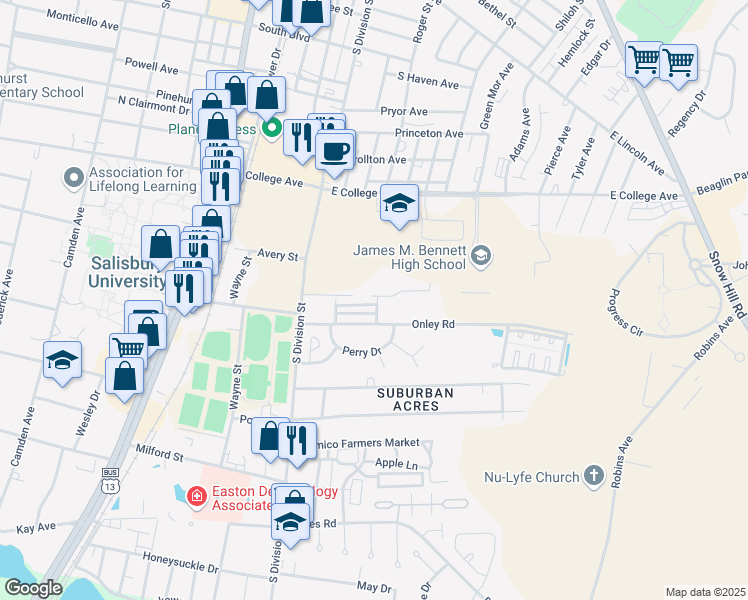Image resolution: width=748 pixels, height=600 pixels.
Task: Click the school marker on E College Ave
Action: click(399, 204)
